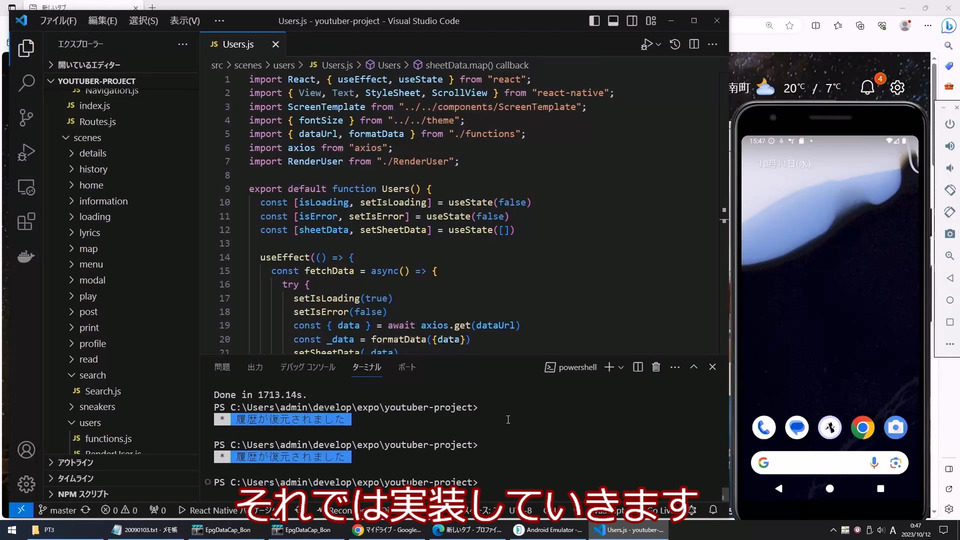This screenshot has height=540, width=960.
Task: Open Chrome app on the emulator
Action: coord(862,427)
